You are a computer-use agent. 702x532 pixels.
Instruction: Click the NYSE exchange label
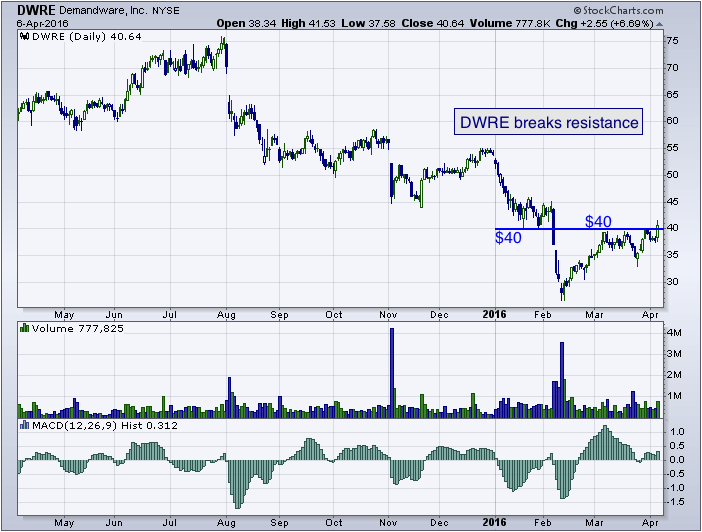[166, 11]
